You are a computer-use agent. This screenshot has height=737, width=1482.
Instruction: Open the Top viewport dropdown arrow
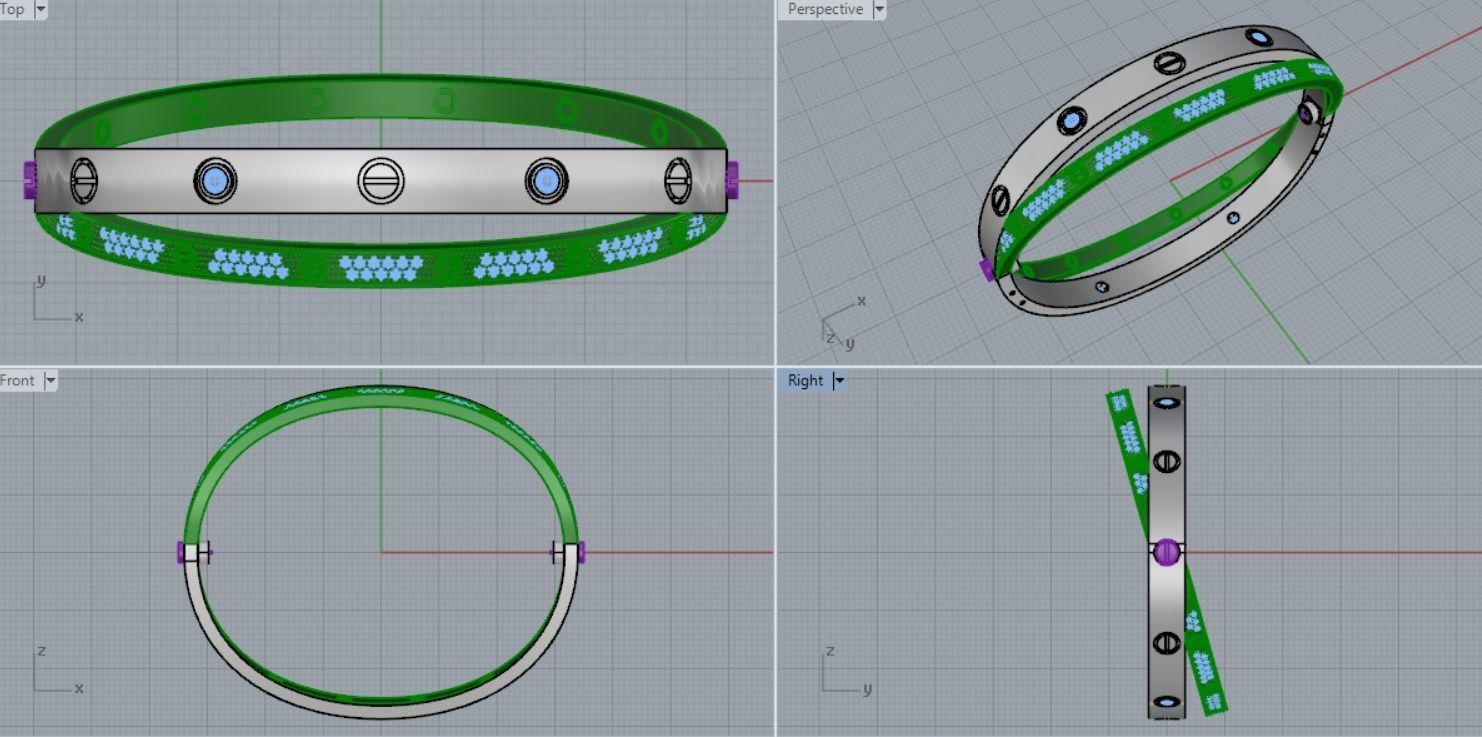click(x=40, y=9)
